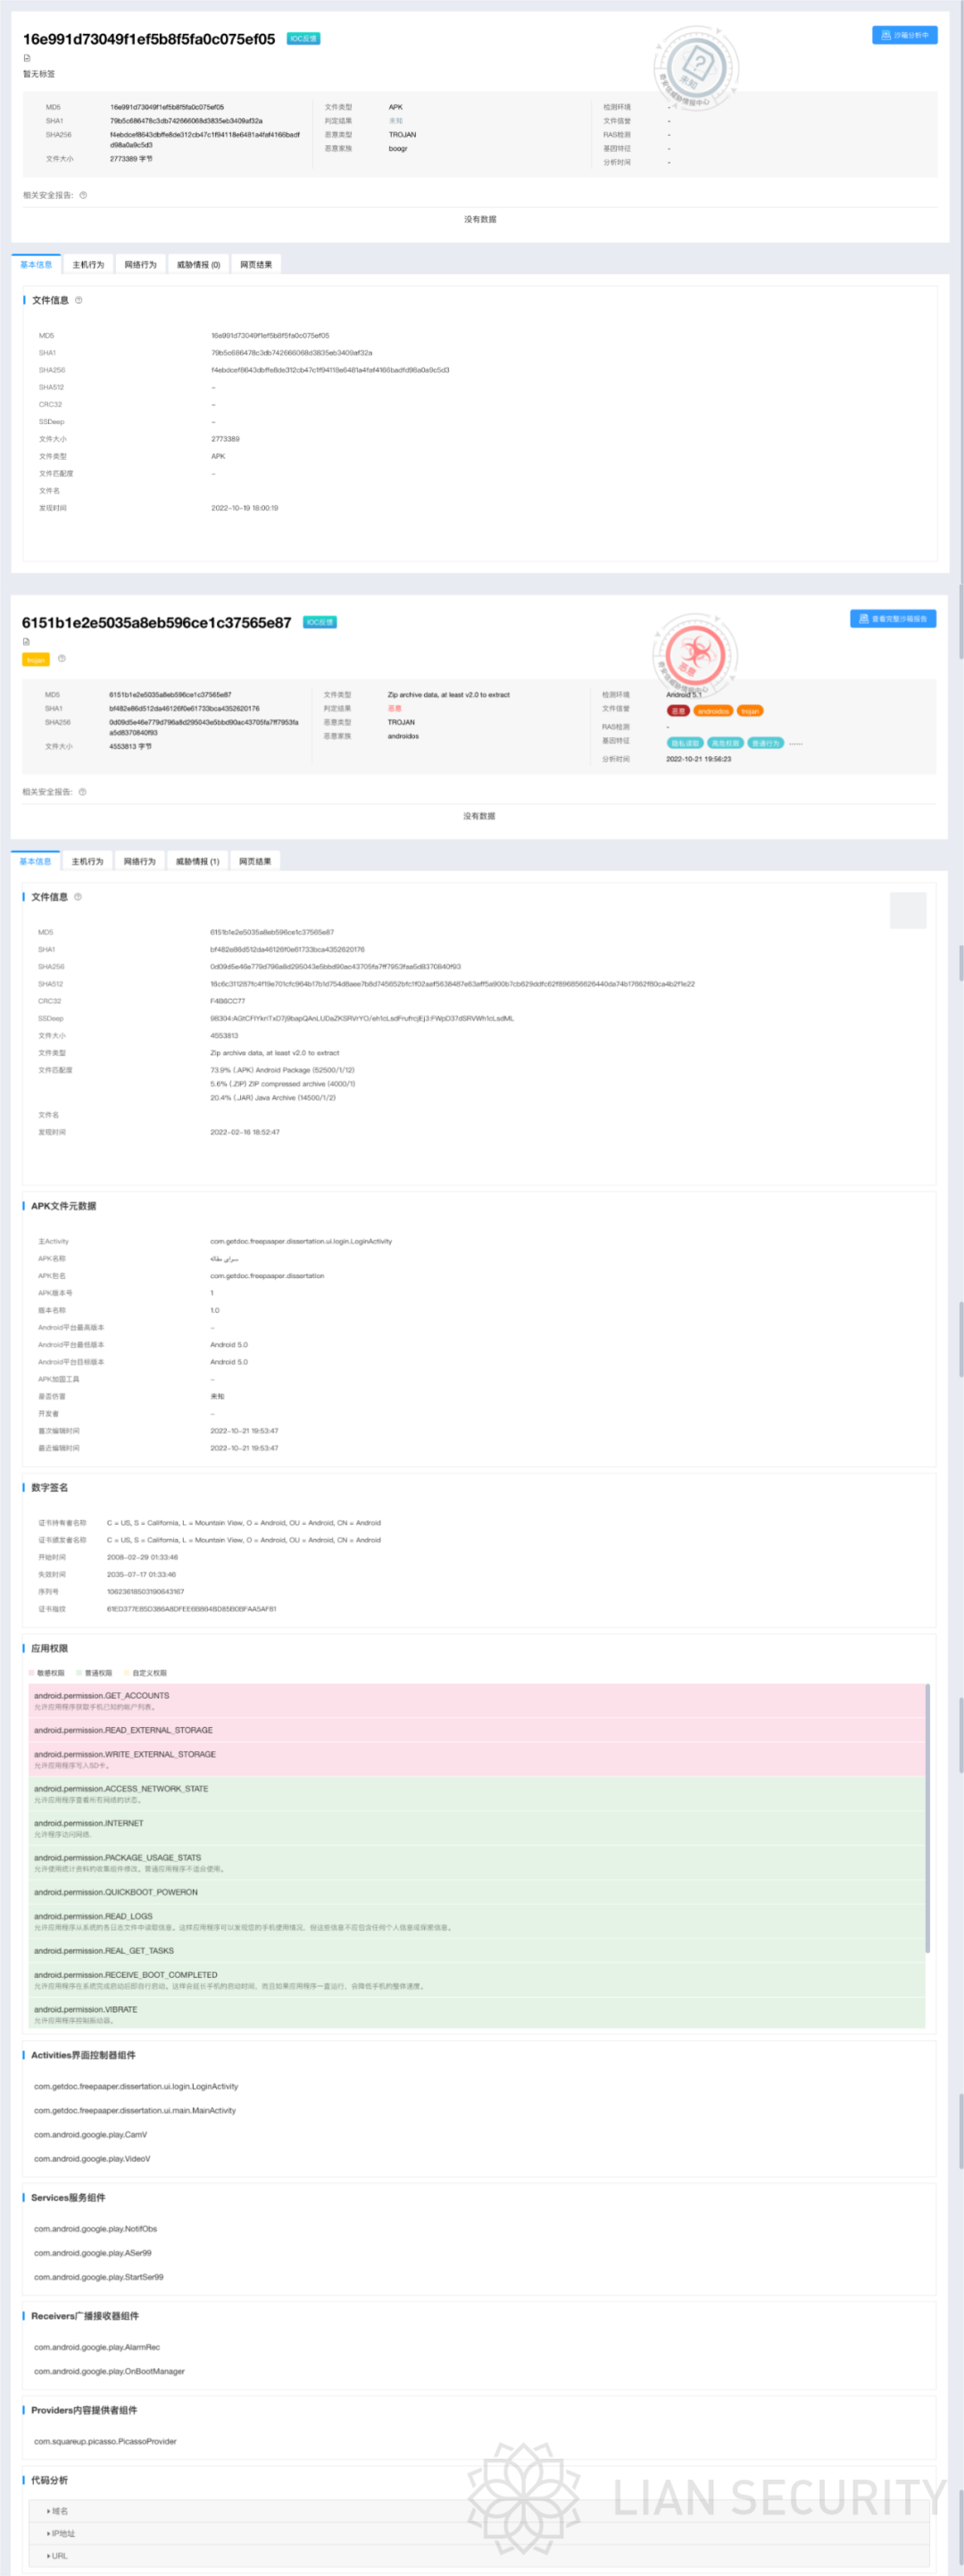Viewport: 964px width, 2576px height.
Task: Select 基本信息 tab of first sample
Action: 36,265
